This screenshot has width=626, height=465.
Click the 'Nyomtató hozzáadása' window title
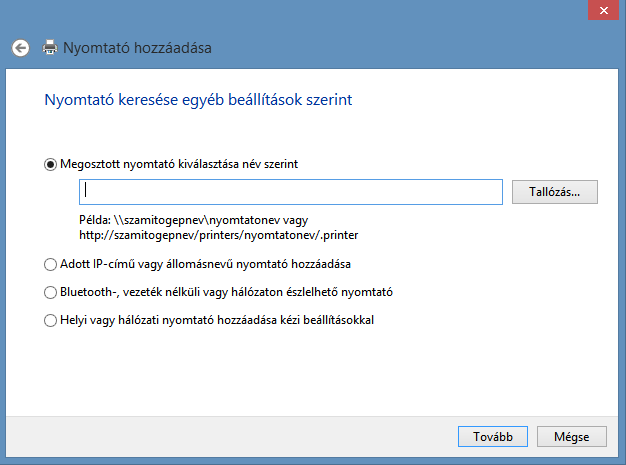coord(137,48)
